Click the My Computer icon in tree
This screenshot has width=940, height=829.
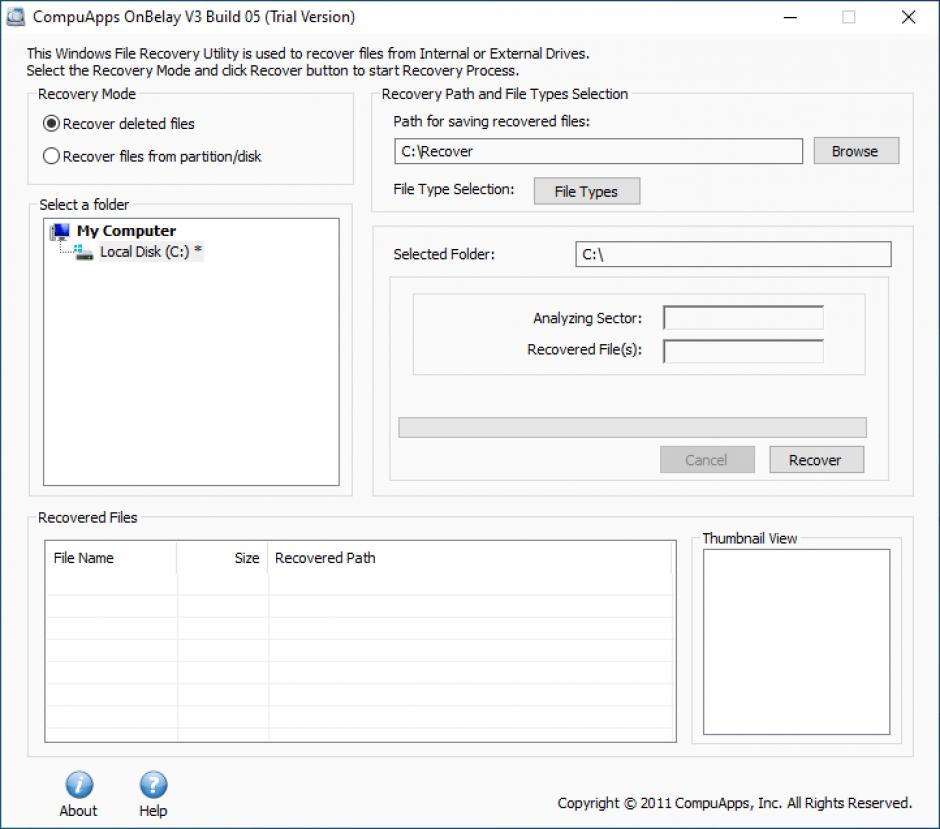(x=60, y=231)
